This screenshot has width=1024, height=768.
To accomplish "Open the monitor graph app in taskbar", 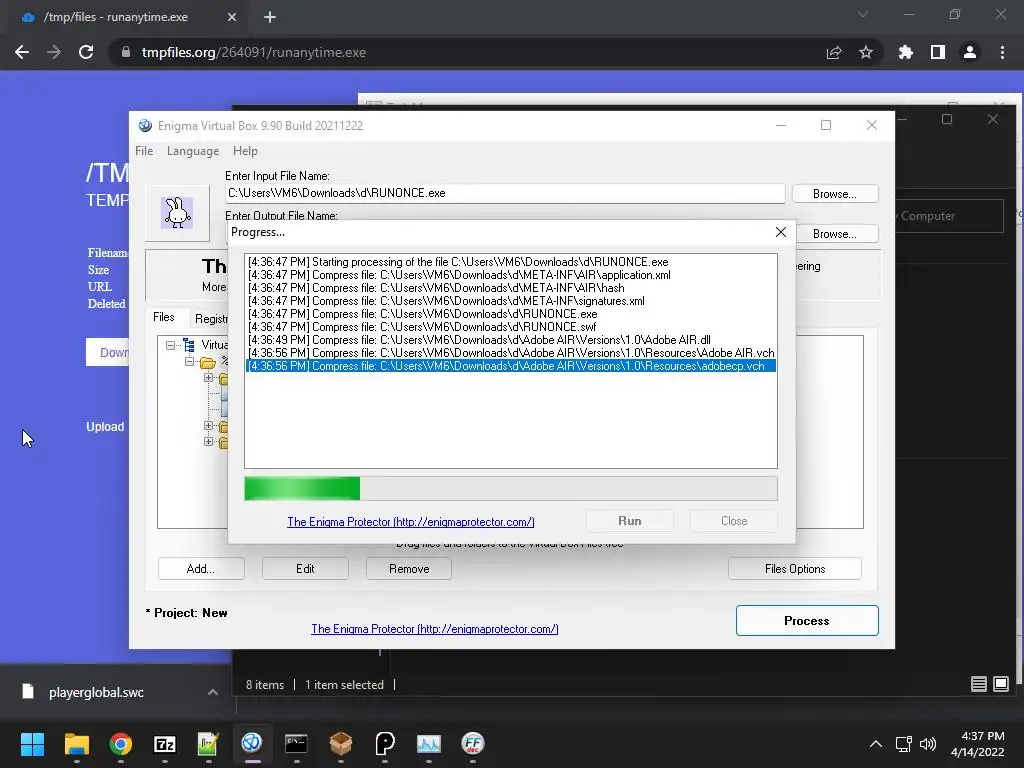I will tap(429, 744).
